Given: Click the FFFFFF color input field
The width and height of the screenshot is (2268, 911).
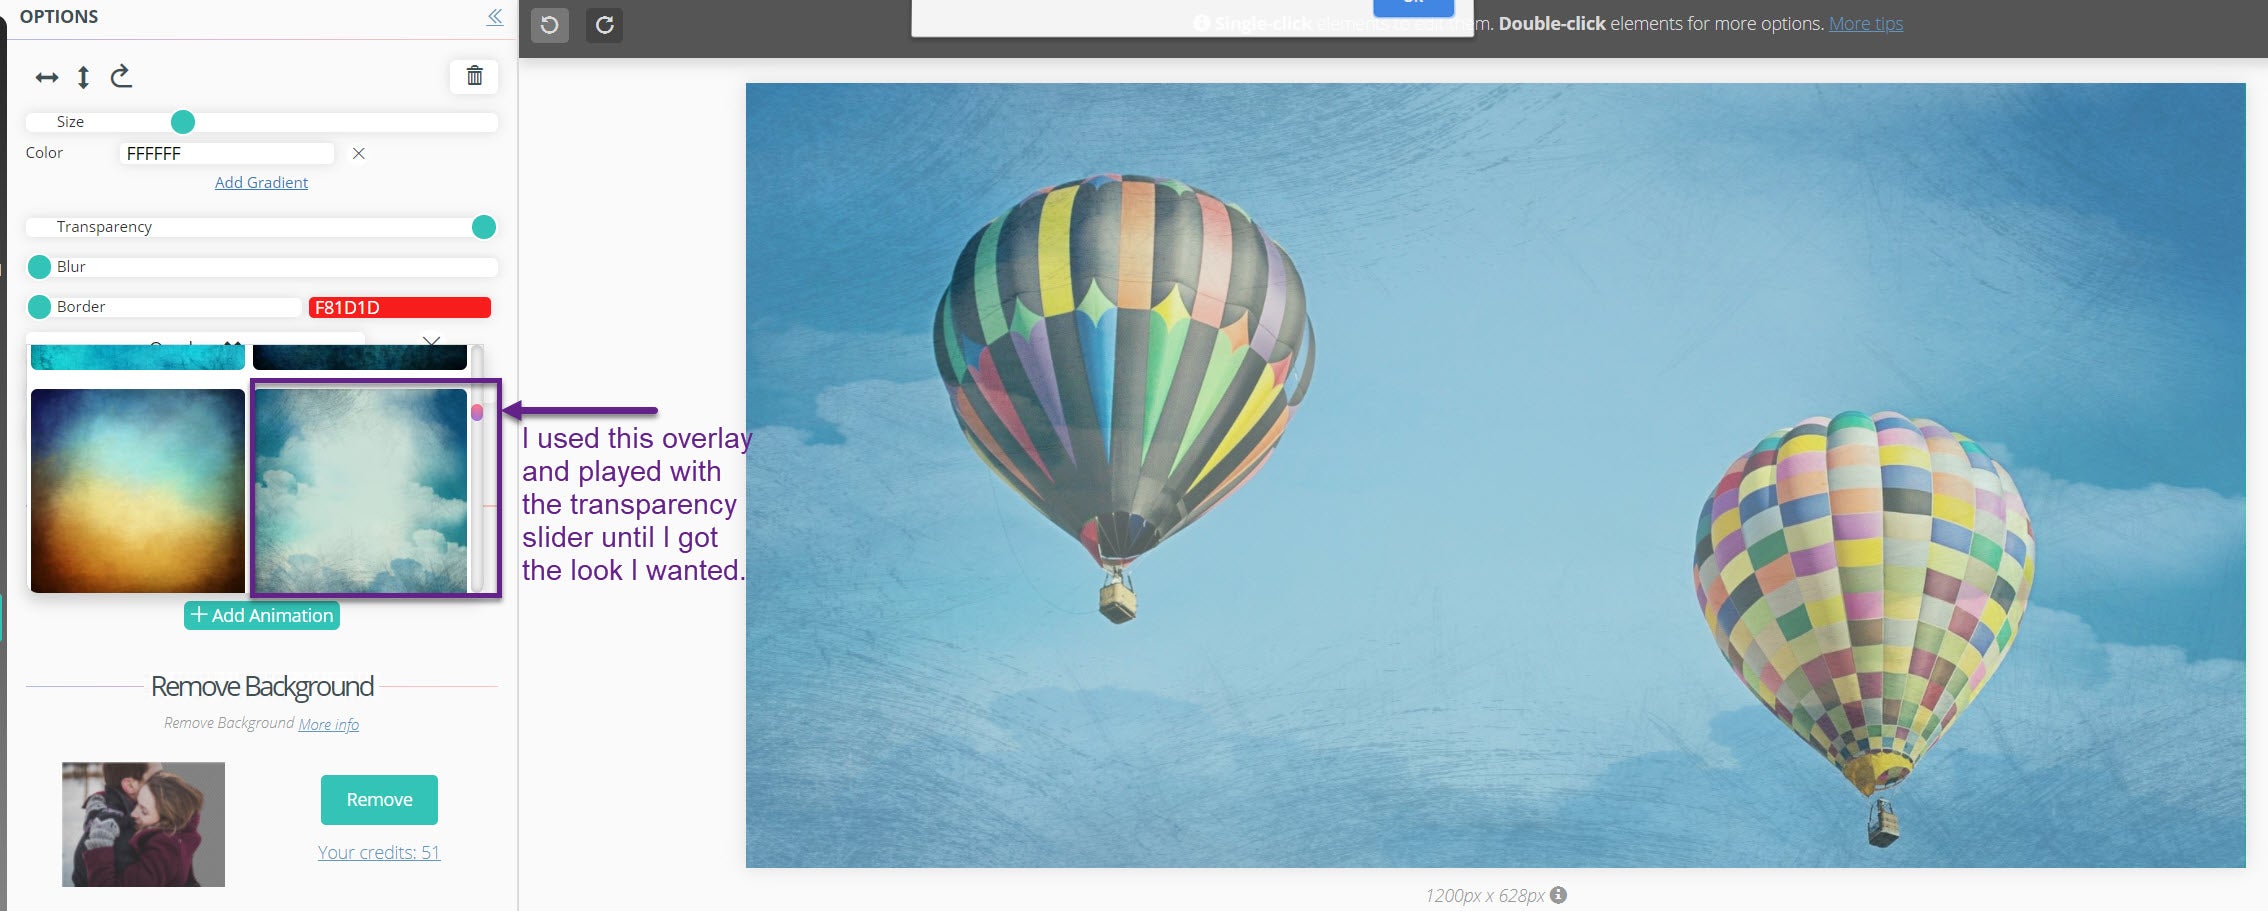Looking at the screenshot, I should click(226, 154).
